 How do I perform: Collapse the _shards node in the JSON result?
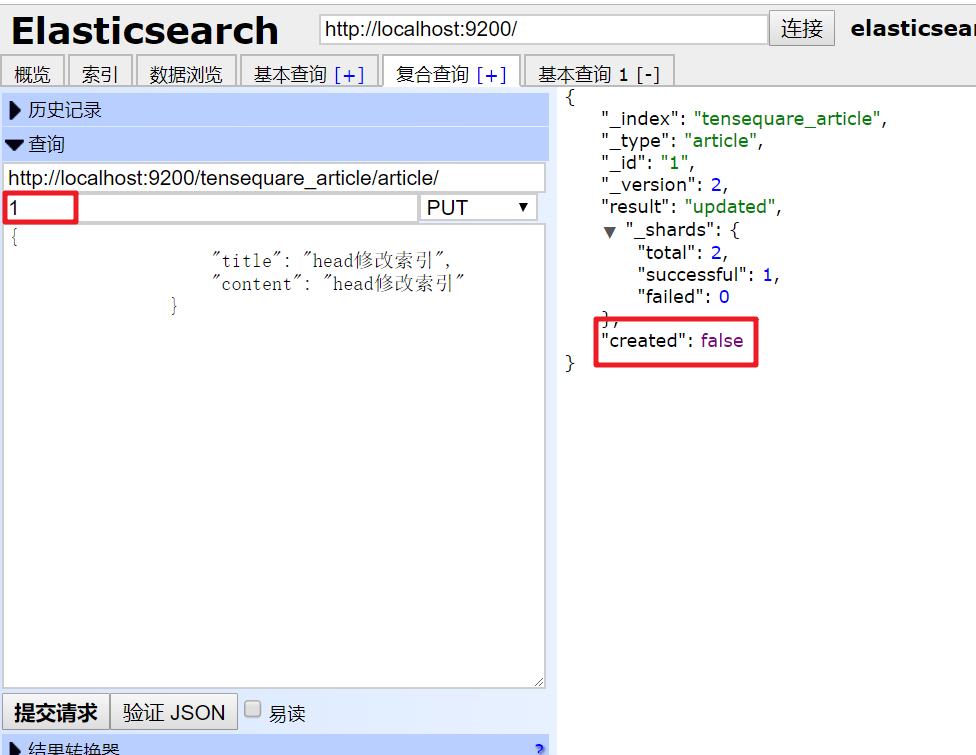609,232
